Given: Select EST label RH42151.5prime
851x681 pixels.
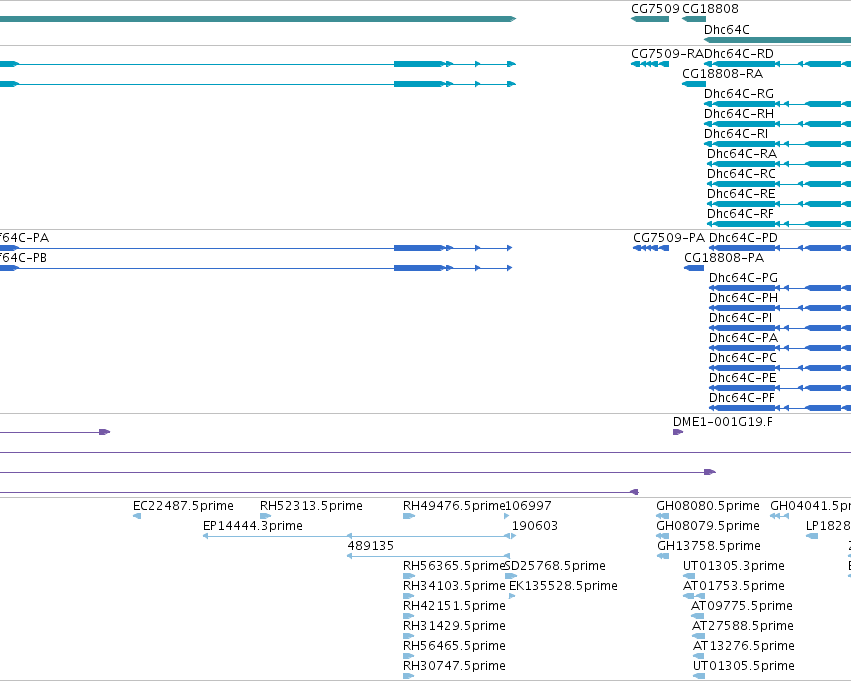Looking at the screenshot, I should 454,607.
